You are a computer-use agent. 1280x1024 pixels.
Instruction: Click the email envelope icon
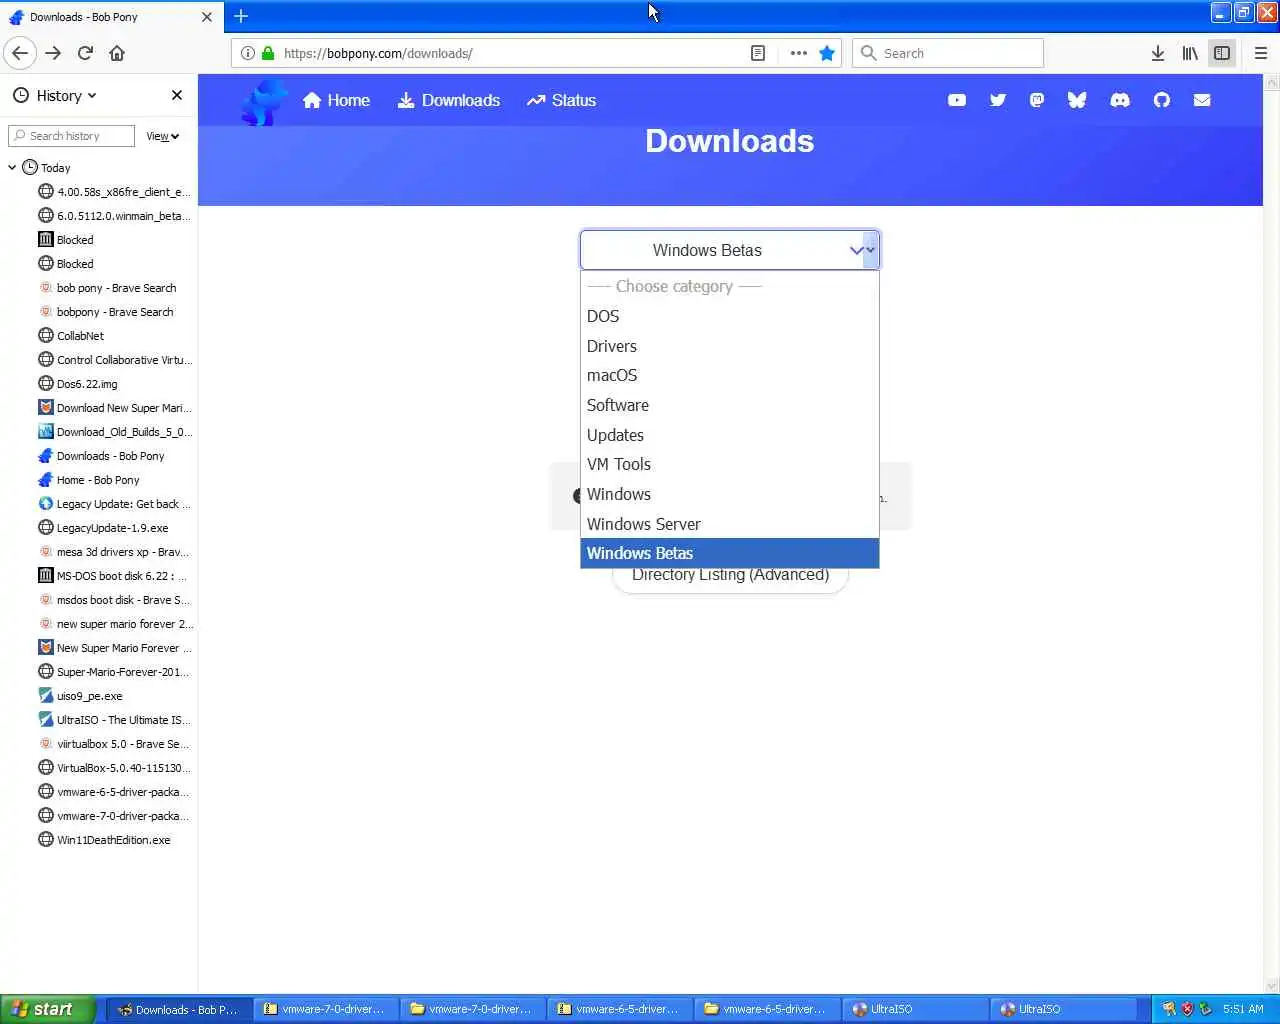(1202, 100)
